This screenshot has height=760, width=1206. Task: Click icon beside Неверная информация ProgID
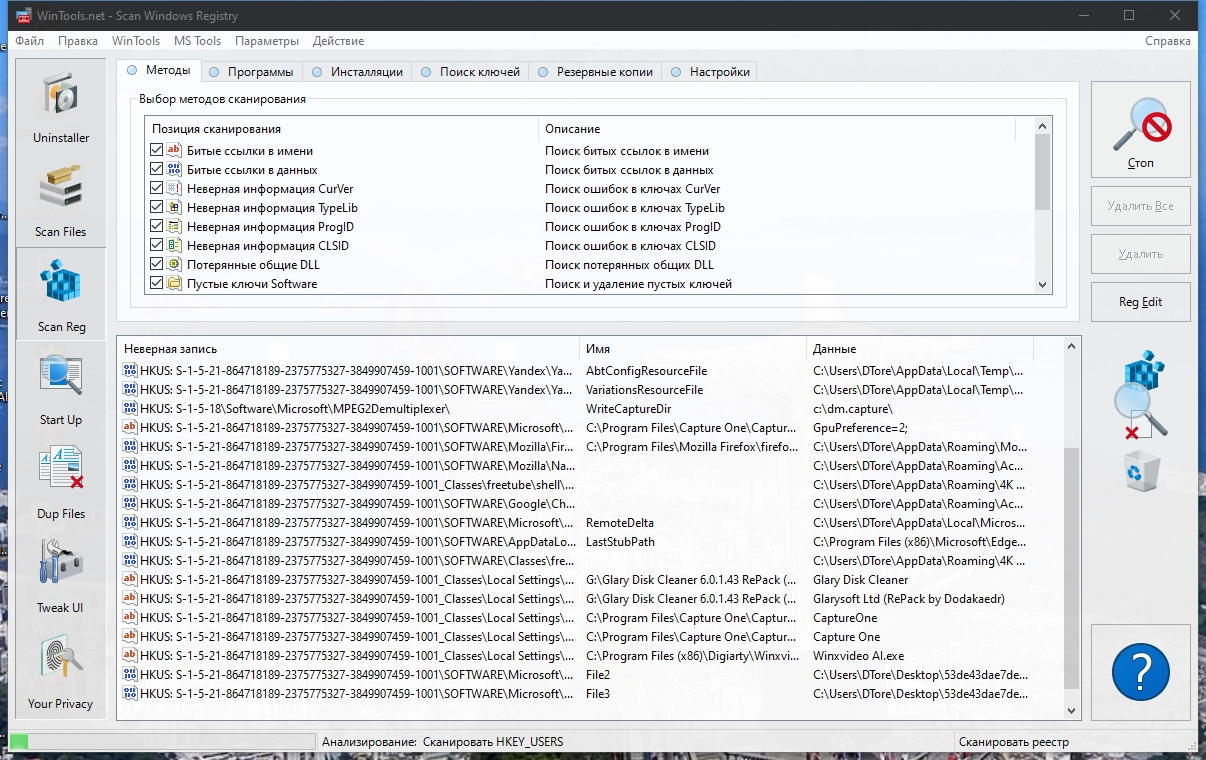coord(173,227)
